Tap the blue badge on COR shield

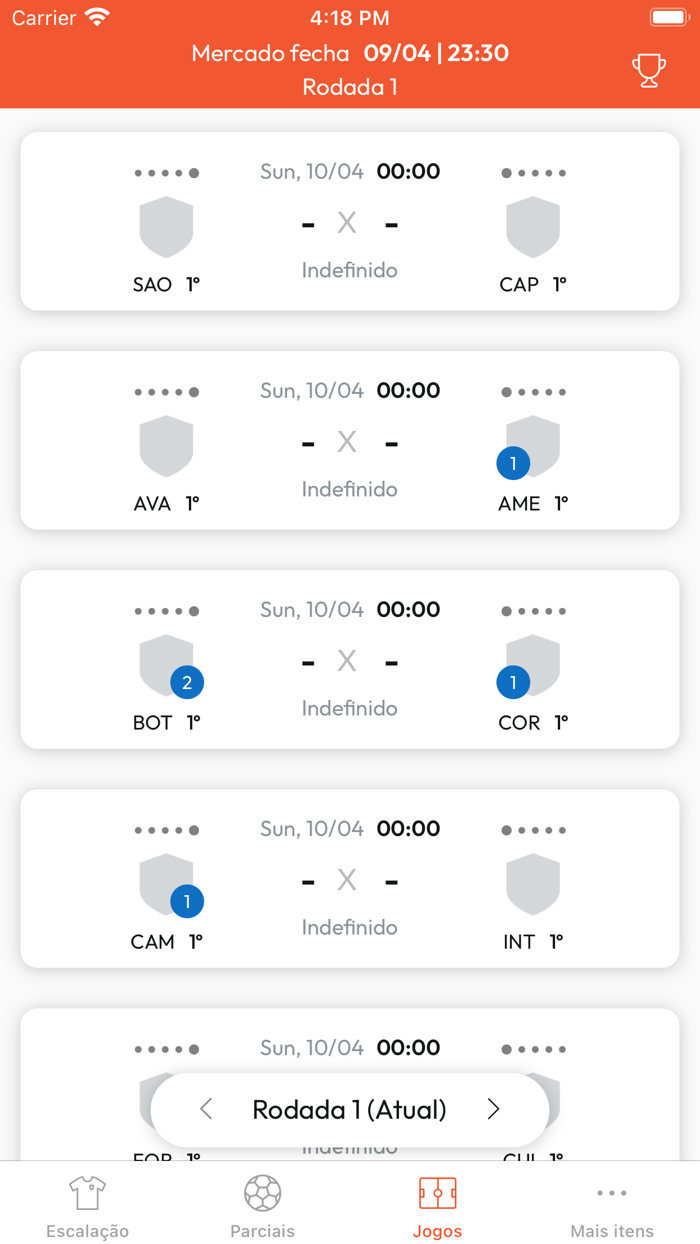tap(513, 683)
